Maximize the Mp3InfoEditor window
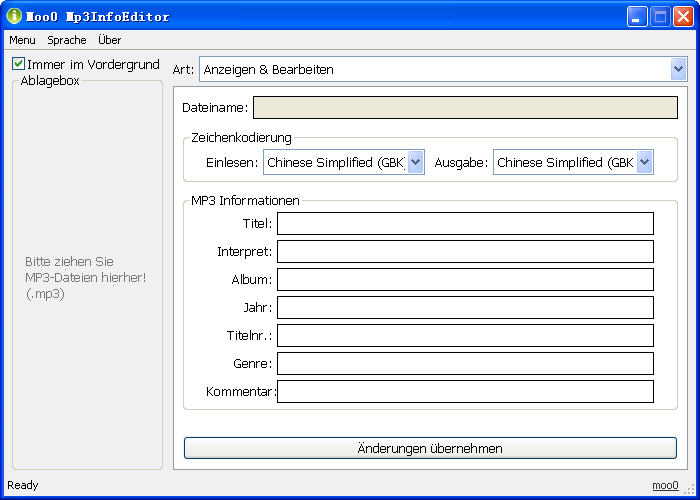Viewport: 700px width, 500px height. 660,16
